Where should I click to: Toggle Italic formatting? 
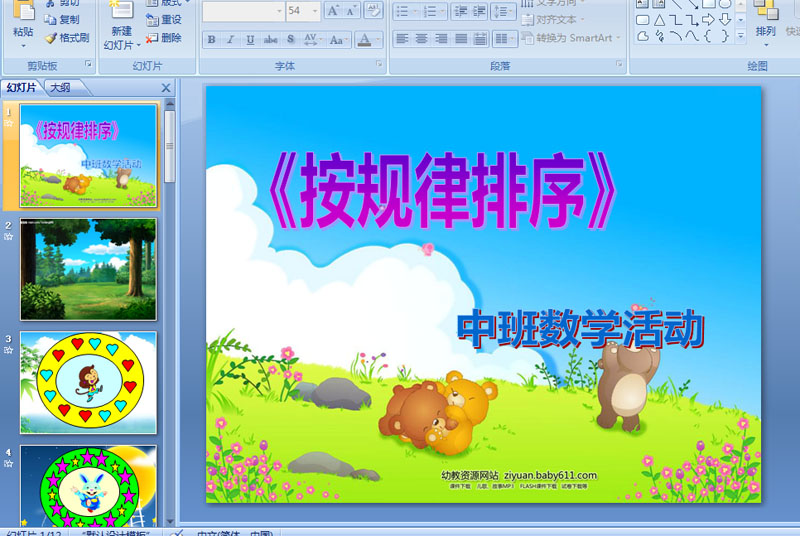231,40
